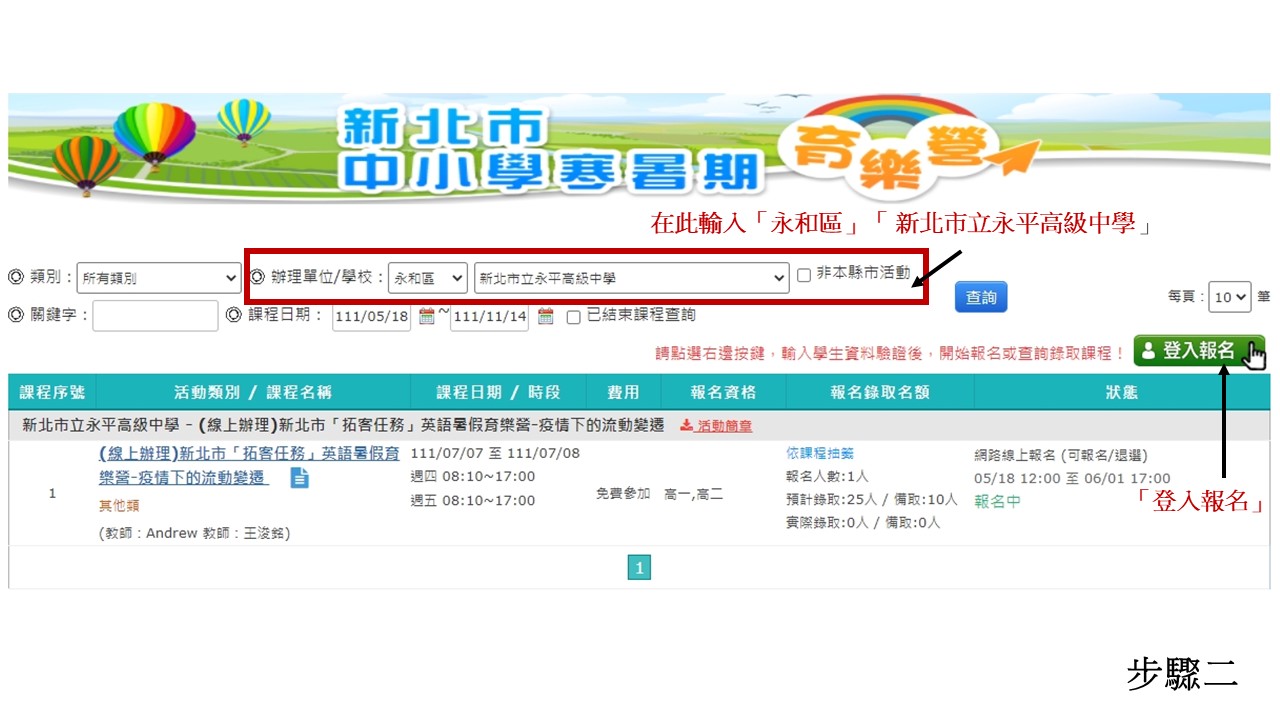Click the start date field 111/05/18
Viewport: 1280px width, 720px height.
pos(371,317)
